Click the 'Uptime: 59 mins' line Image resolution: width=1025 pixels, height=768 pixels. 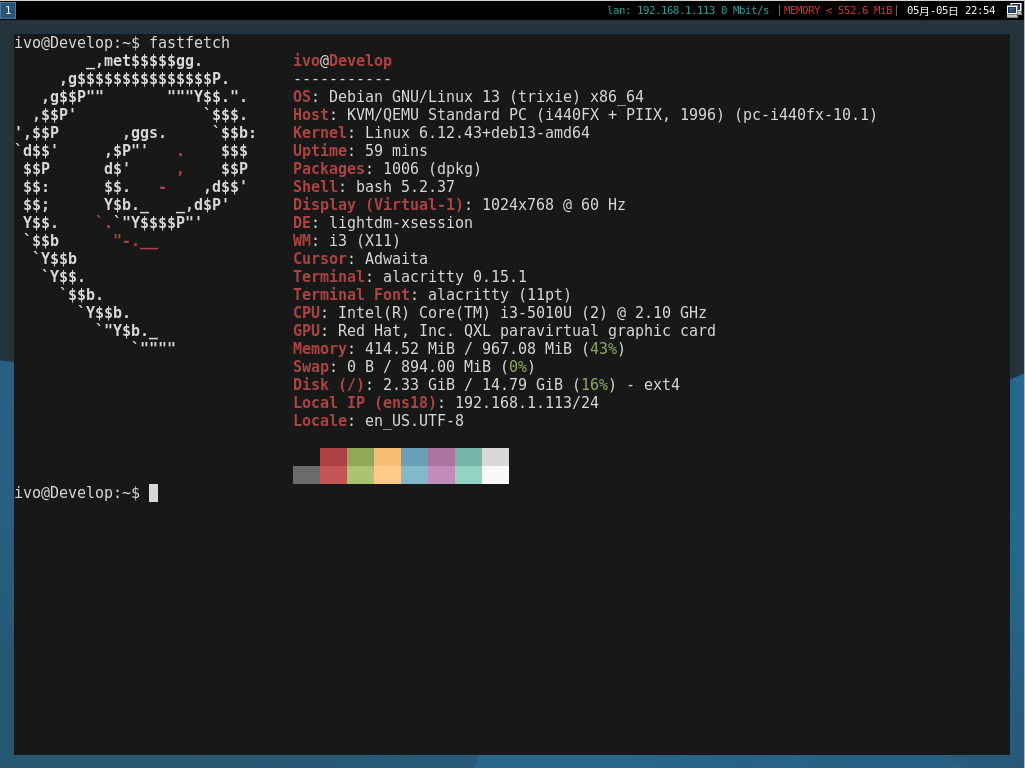[360, 151]
